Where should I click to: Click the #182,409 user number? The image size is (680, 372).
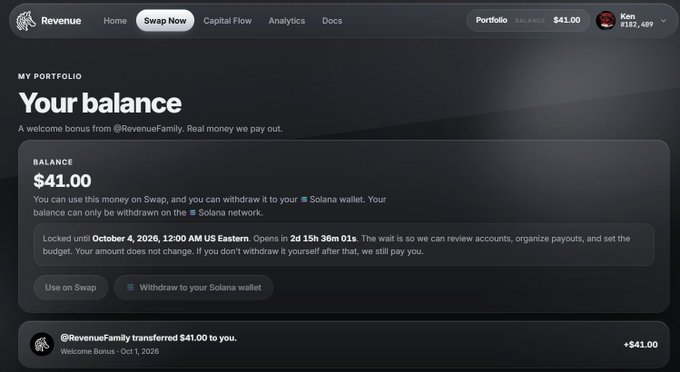point(637,25)
